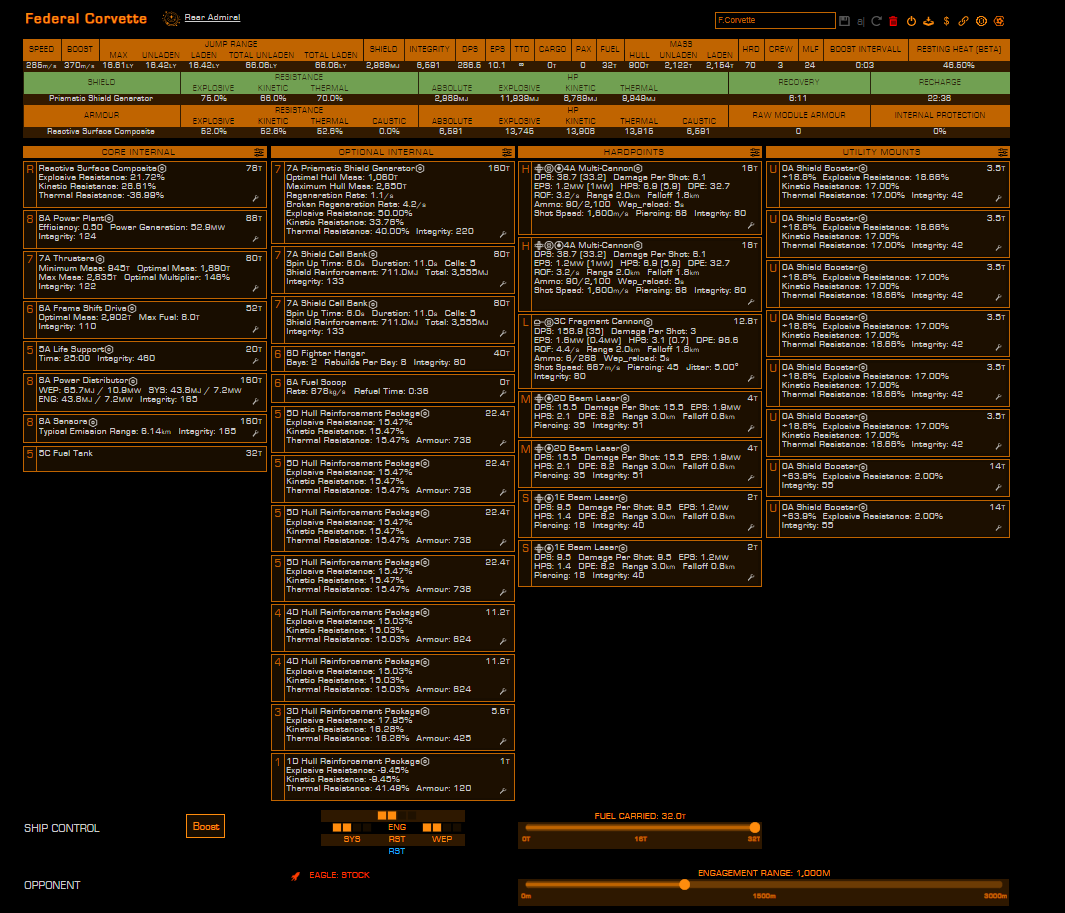Open the first 2D Beam Laser hardpoint slot

point(640,414)
